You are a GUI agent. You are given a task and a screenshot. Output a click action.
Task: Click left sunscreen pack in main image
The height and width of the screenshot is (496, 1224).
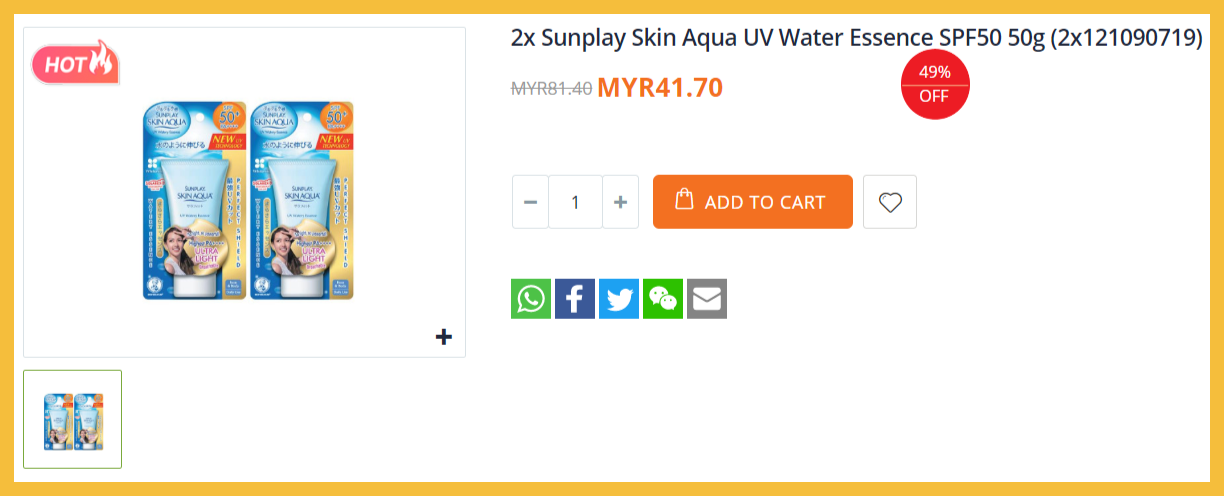pos(194,200)
